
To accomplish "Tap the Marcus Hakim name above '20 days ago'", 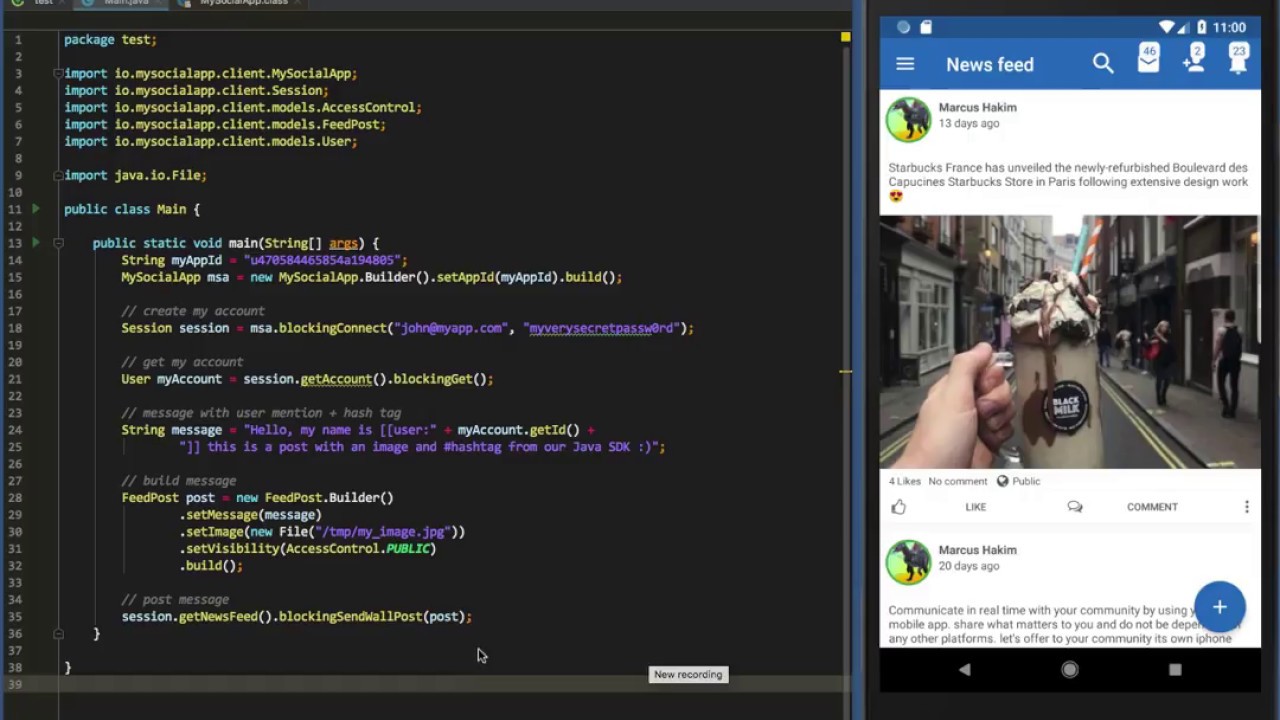I will pos(977,550).
